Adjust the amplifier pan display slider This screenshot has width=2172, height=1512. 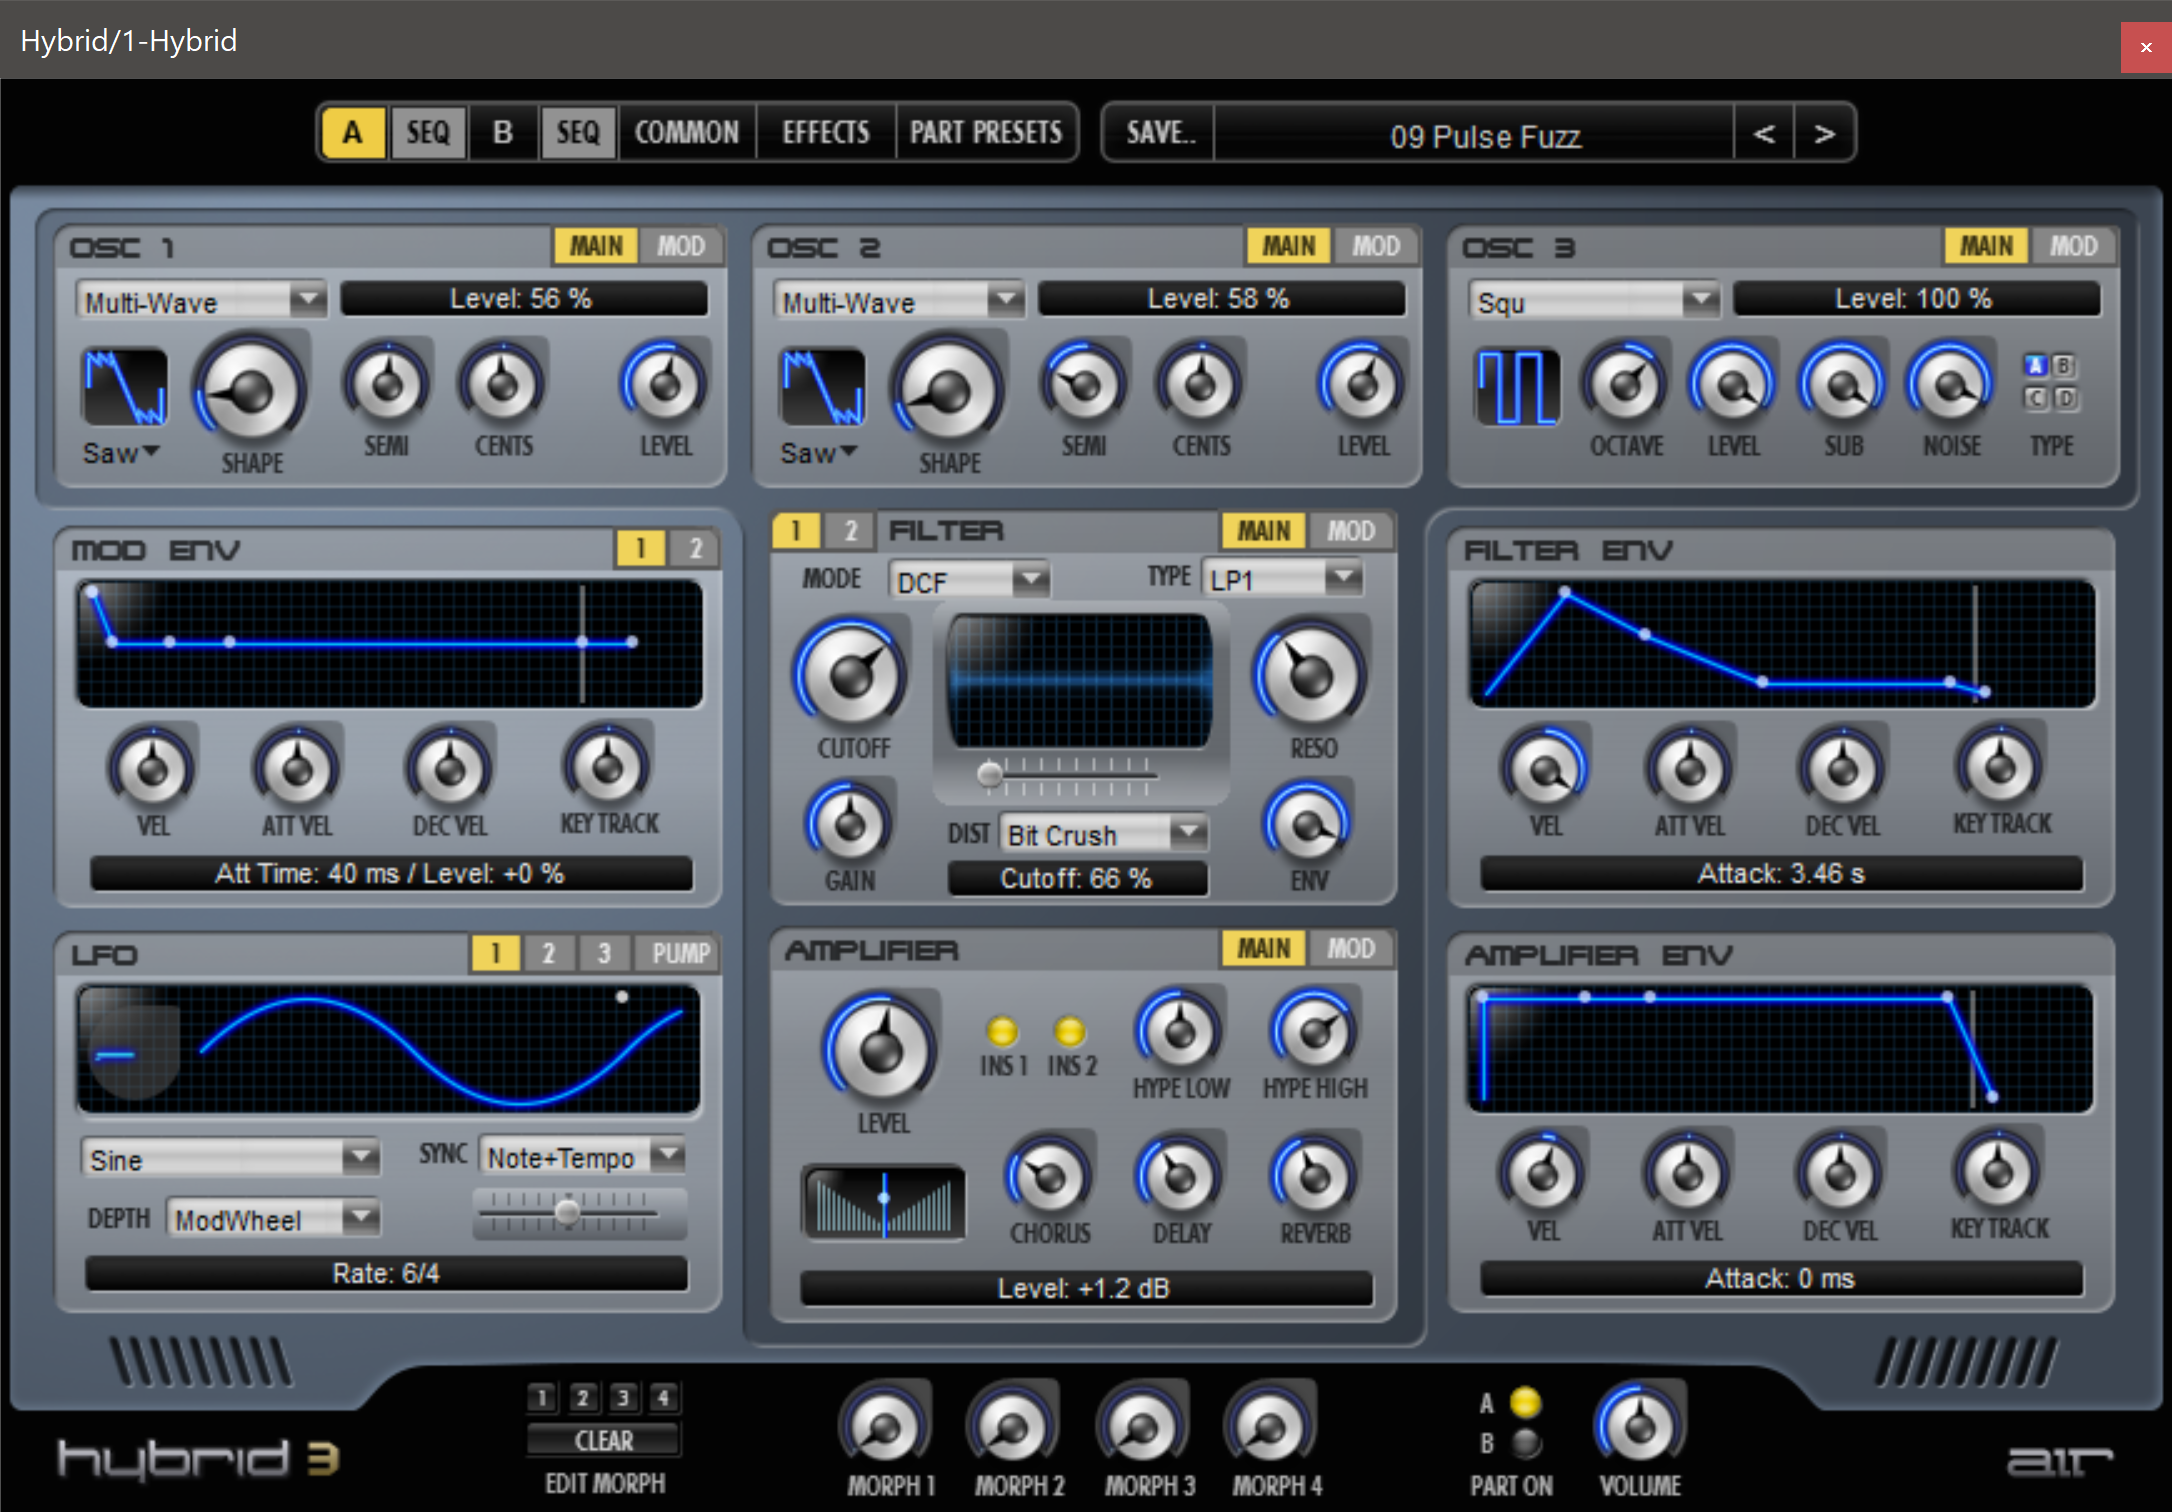click(x=884, y=1202)
